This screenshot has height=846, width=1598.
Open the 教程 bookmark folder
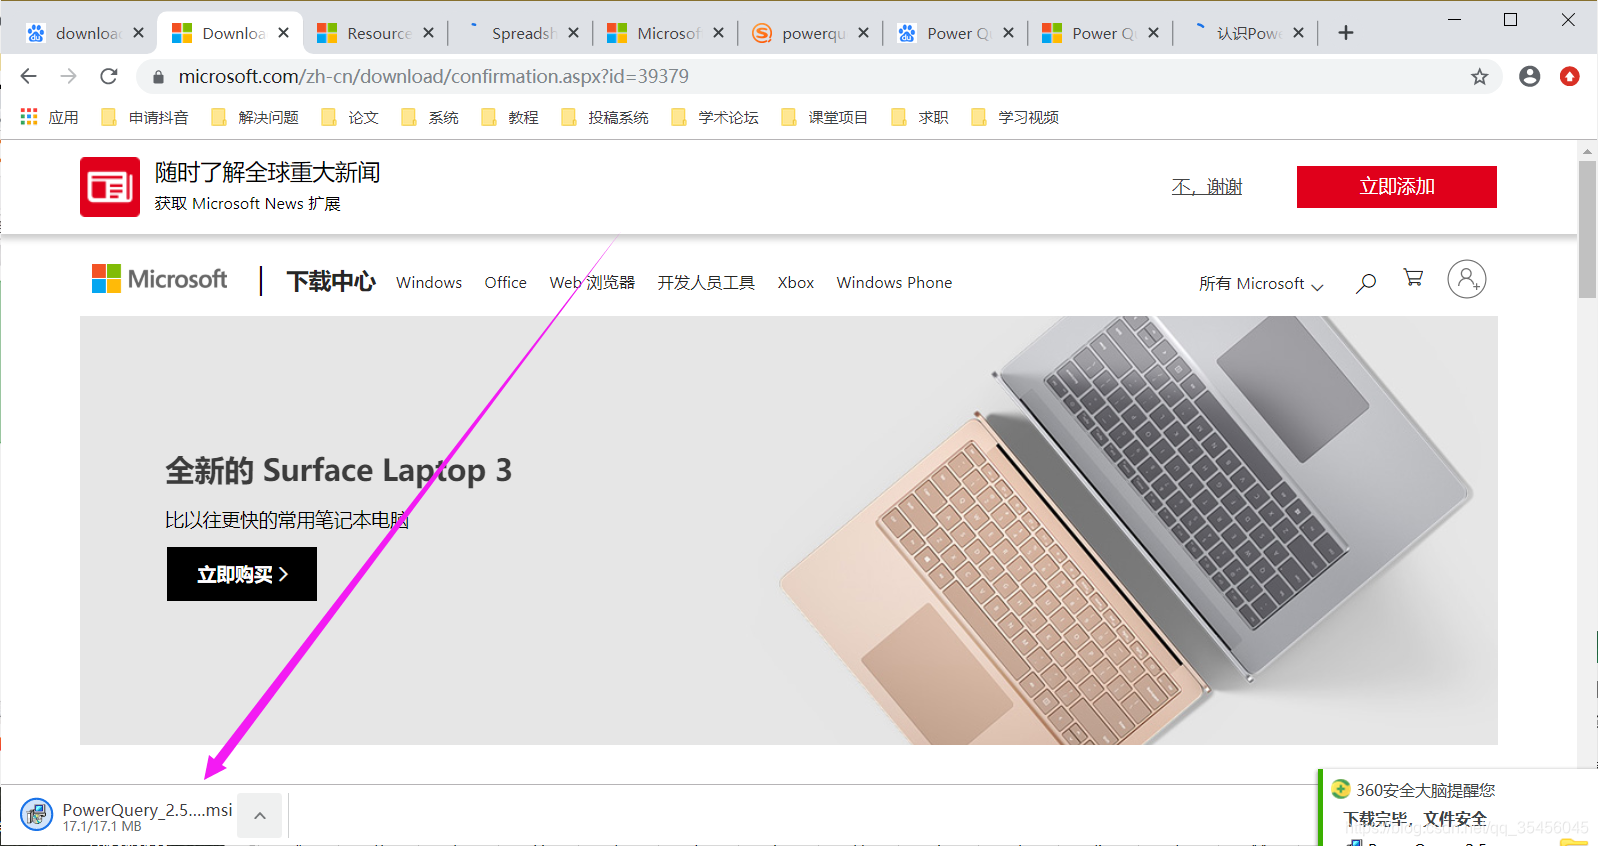(x=510, y=117)
